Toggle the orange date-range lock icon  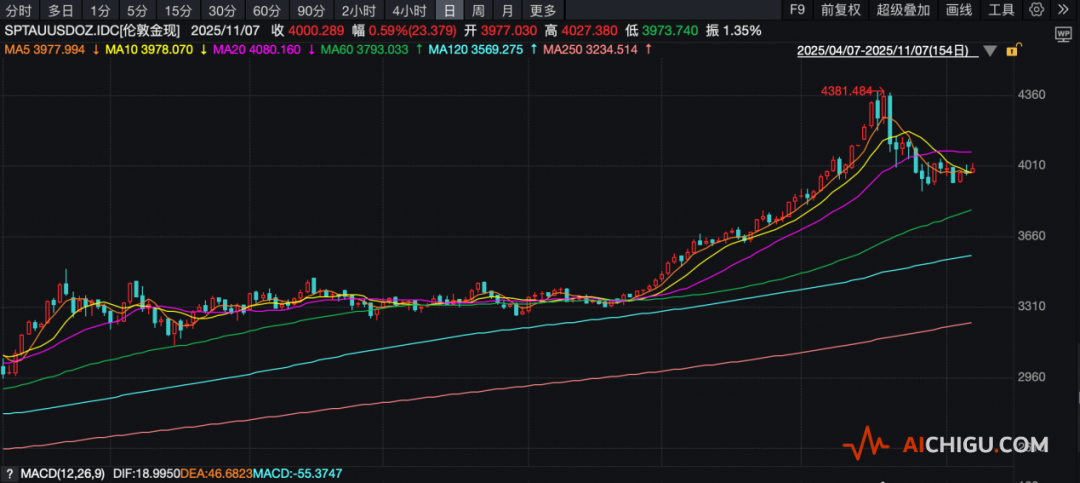point(1012,51)
